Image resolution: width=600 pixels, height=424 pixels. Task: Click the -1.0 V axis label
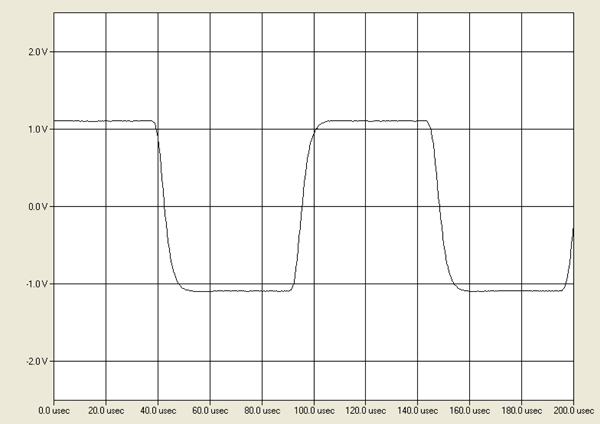click(37, 284)
